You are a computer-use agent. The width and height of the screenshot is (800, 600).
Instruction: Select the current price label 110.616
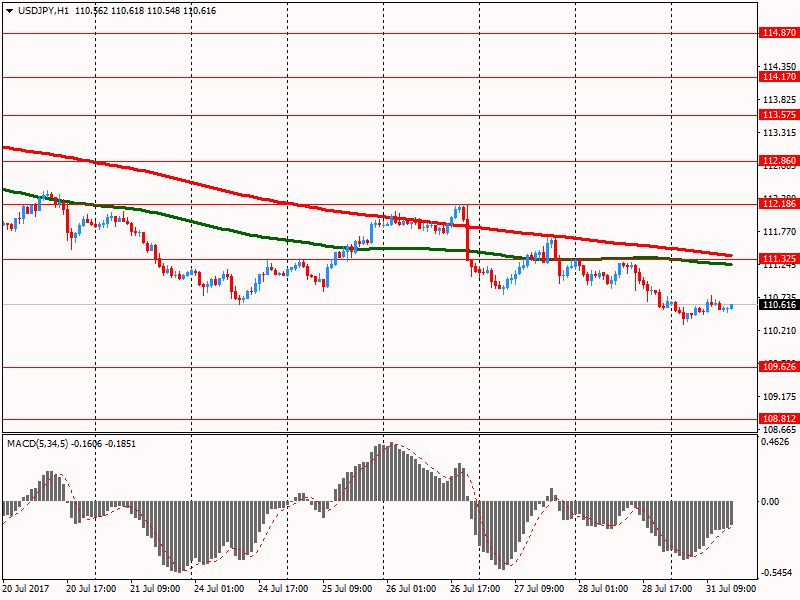point(779,305)
